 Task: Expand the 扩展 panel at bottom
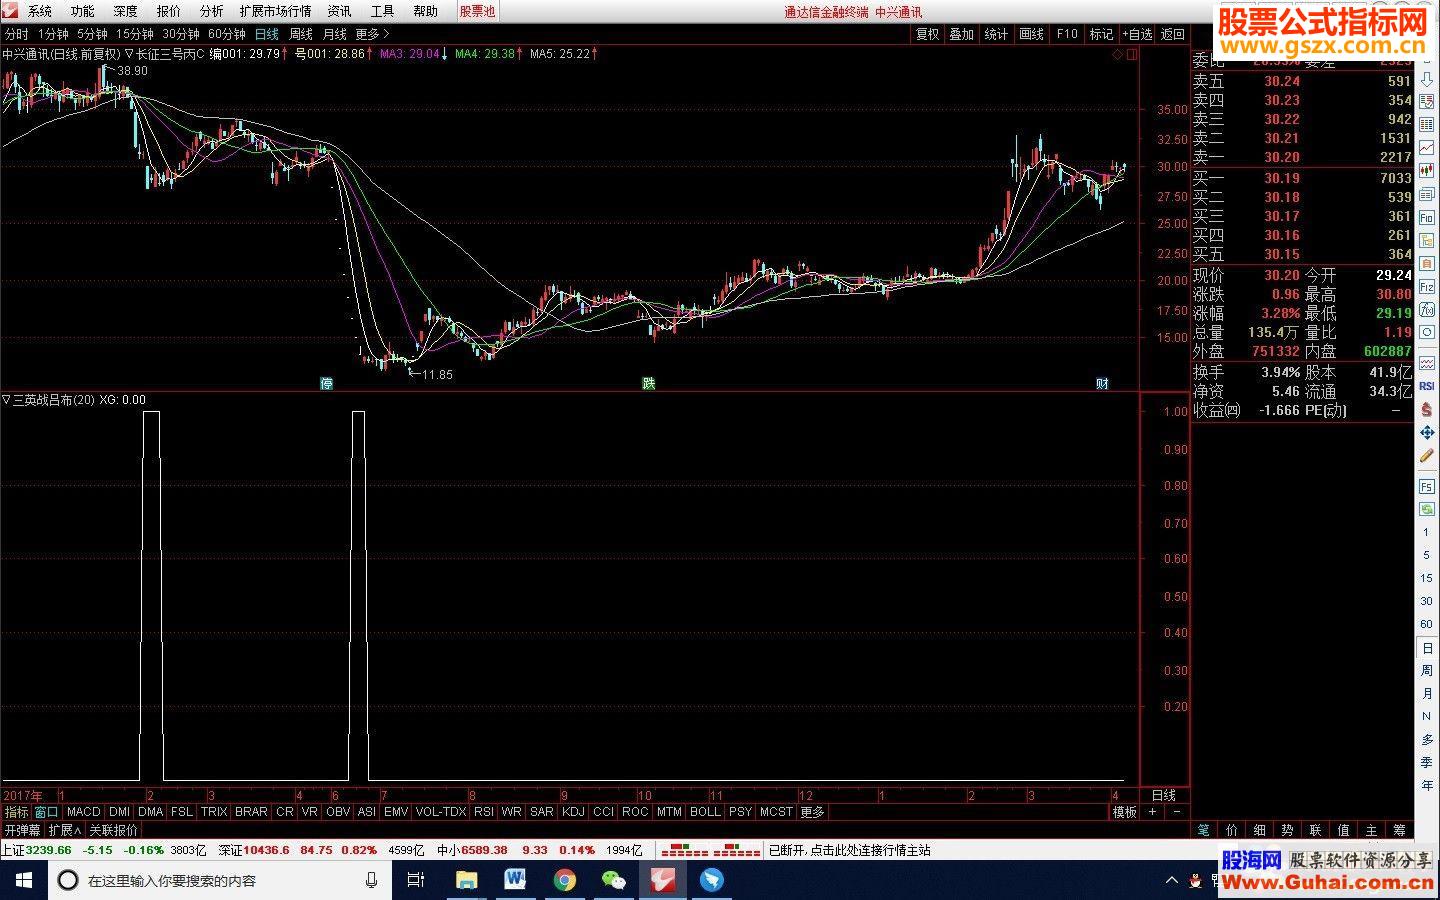[64, 830]
